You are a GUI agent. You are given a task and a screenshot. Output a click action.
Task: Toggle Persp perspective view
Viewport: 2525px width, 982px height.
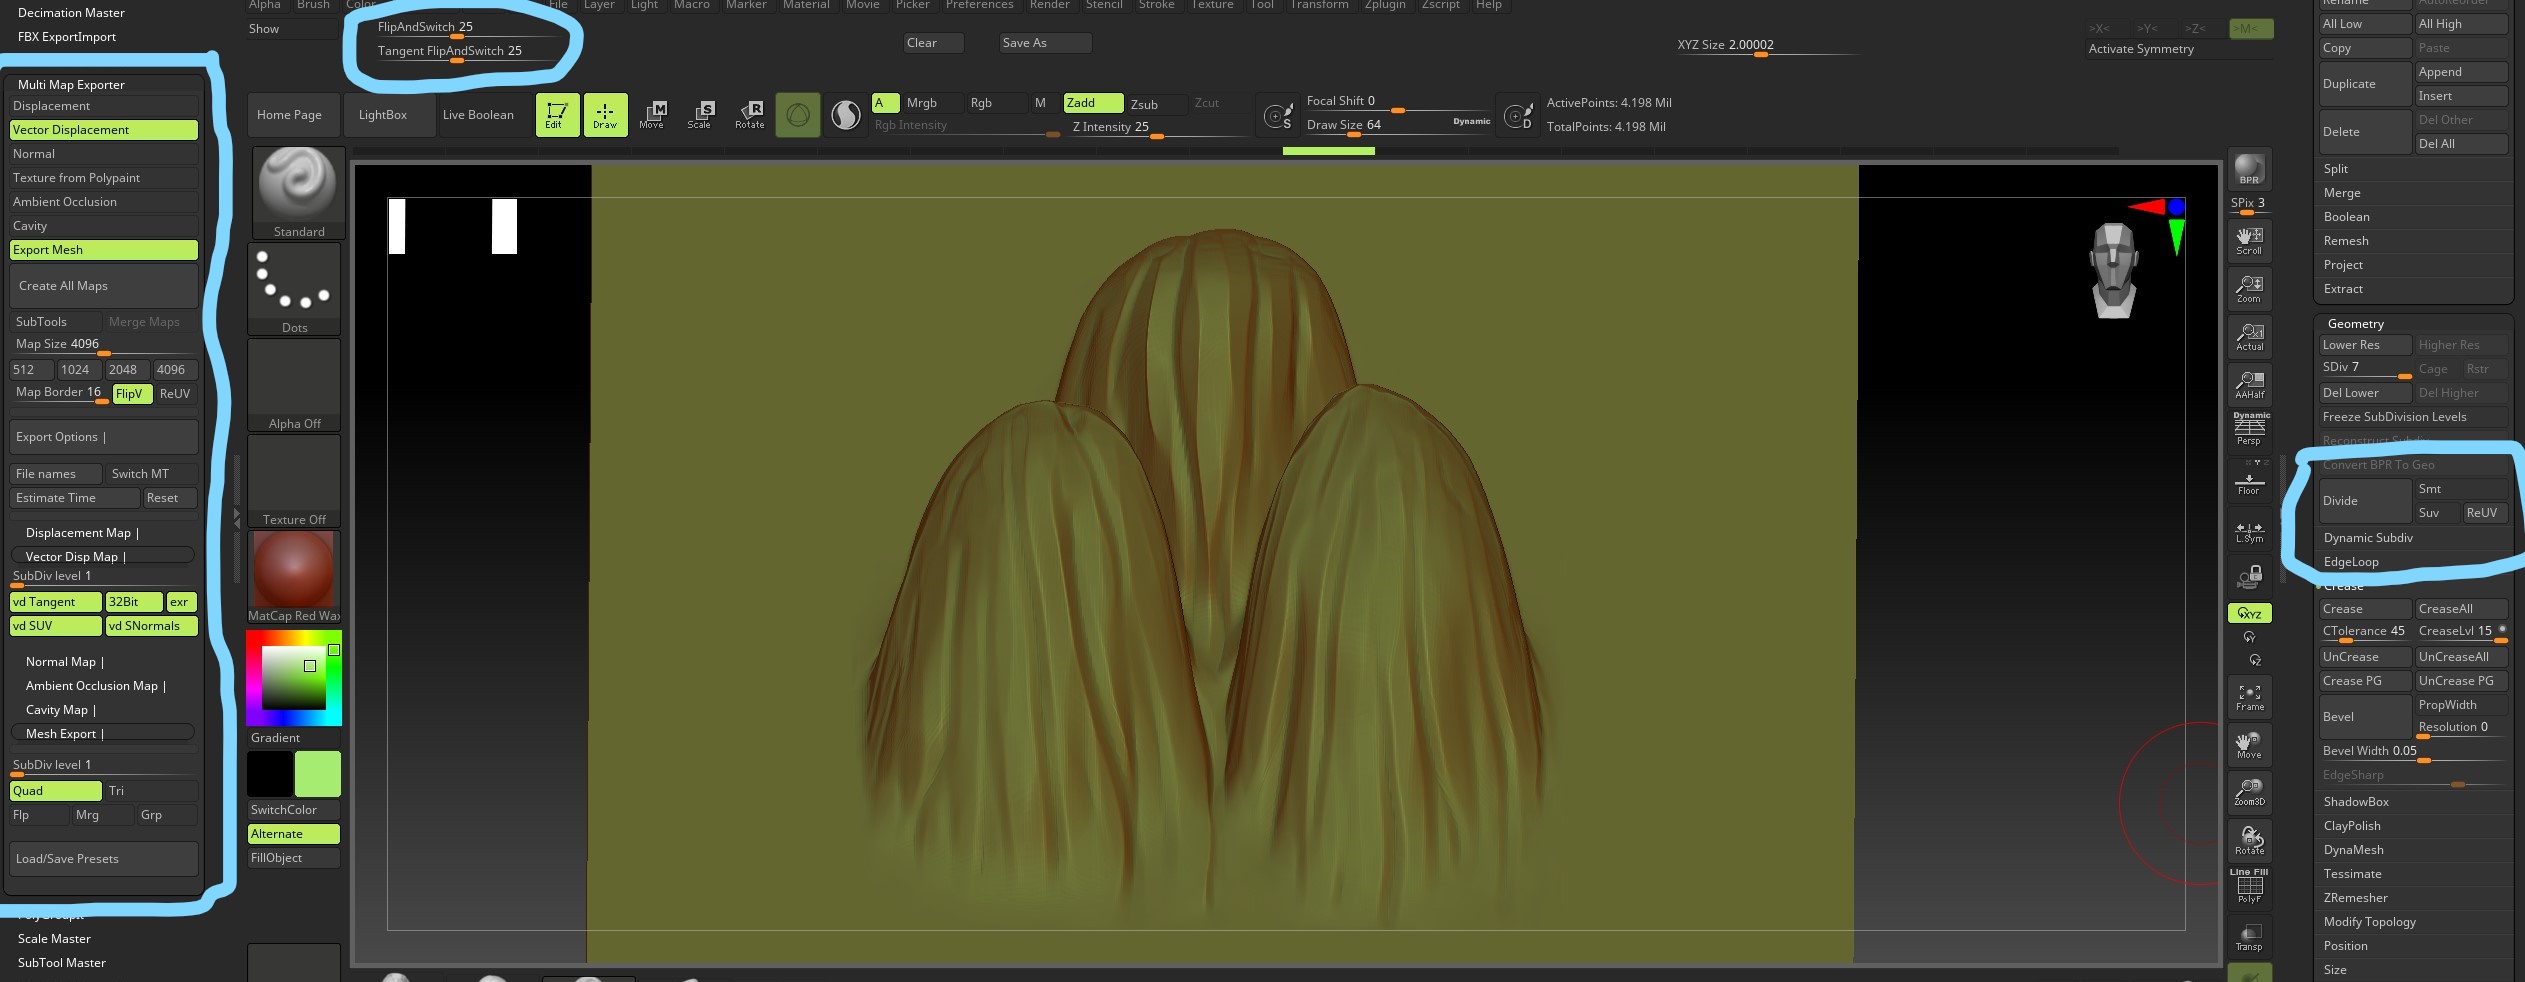2249,430
